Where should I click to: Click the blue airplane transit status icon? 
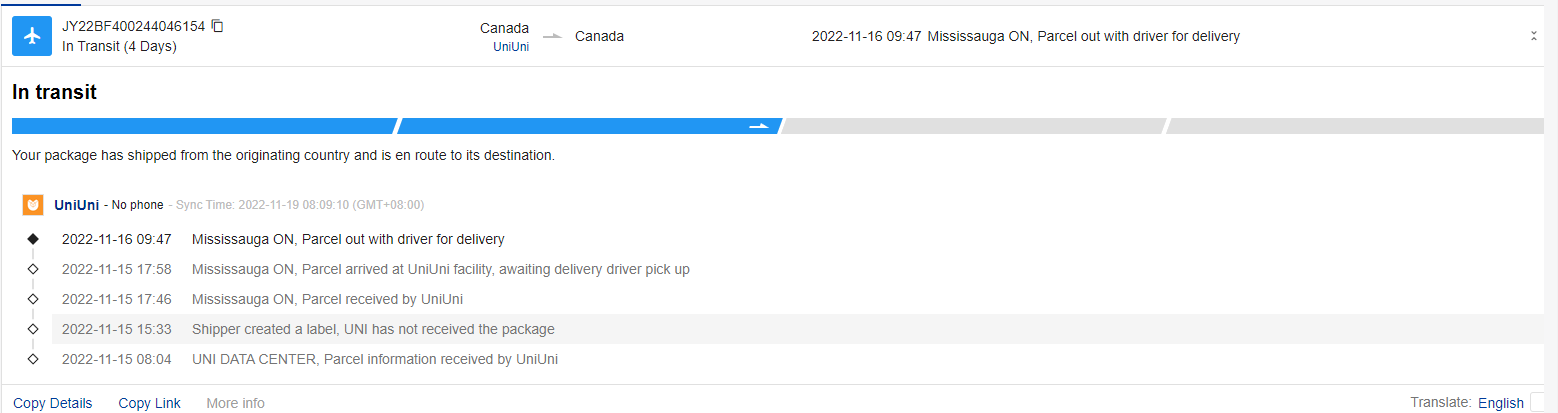[x=32, y=36]
